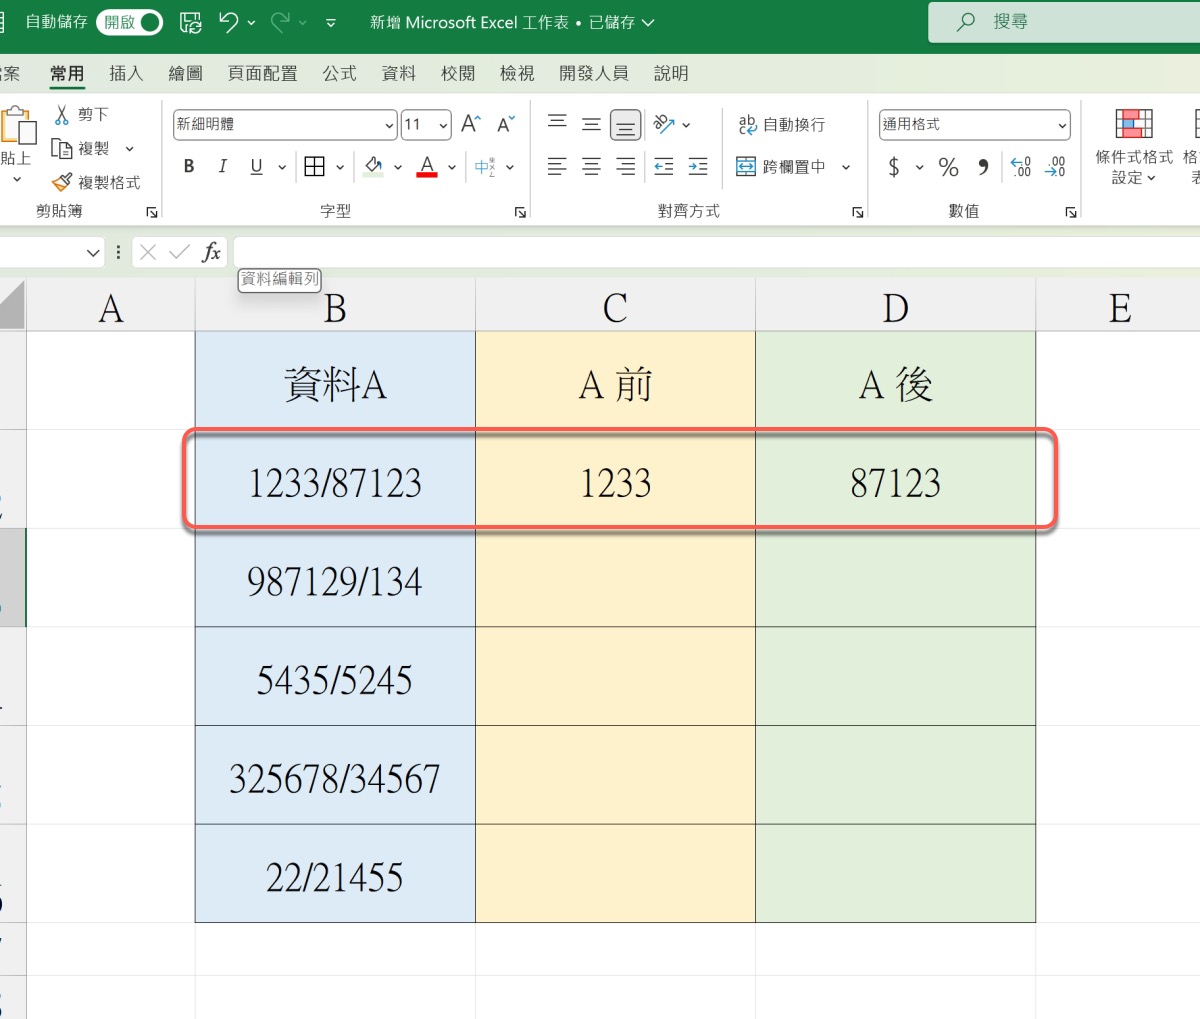Click the undo arrow icon
The height and width of the screenshot is (1019, 1200).
[229, 22]
